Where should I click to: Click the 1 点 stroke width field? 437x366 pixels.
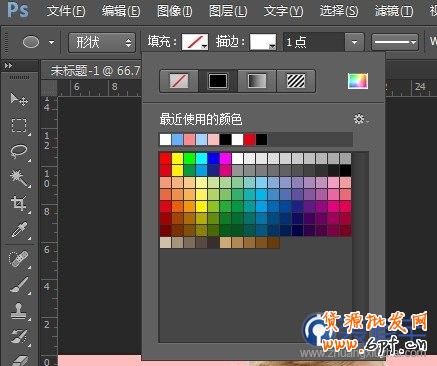click(314, 42)
